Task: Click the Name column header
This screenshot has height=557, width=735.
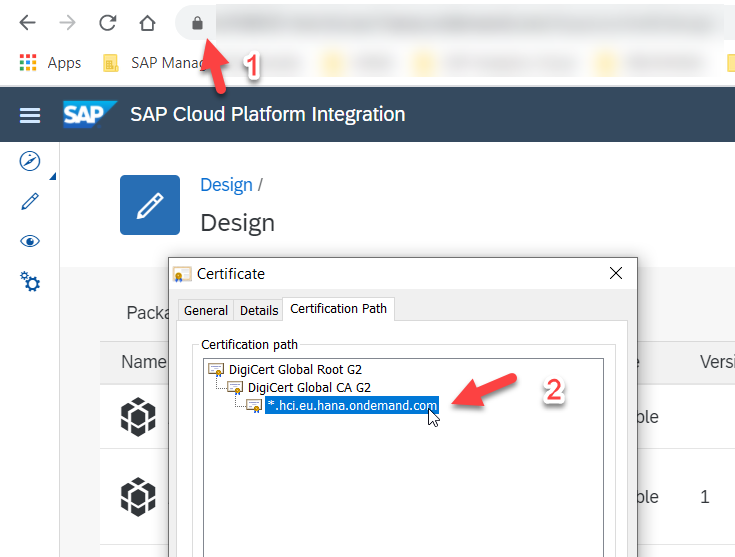Action: click(144, 361)
